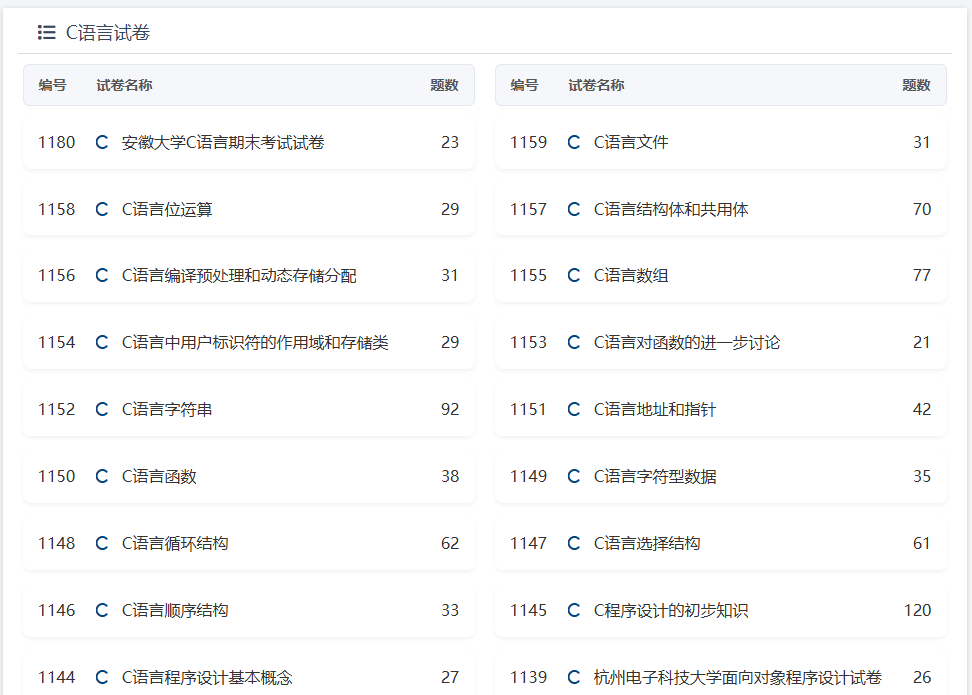
Task: Click the C icon in row 1139
Action: click(x=573, y=677)
